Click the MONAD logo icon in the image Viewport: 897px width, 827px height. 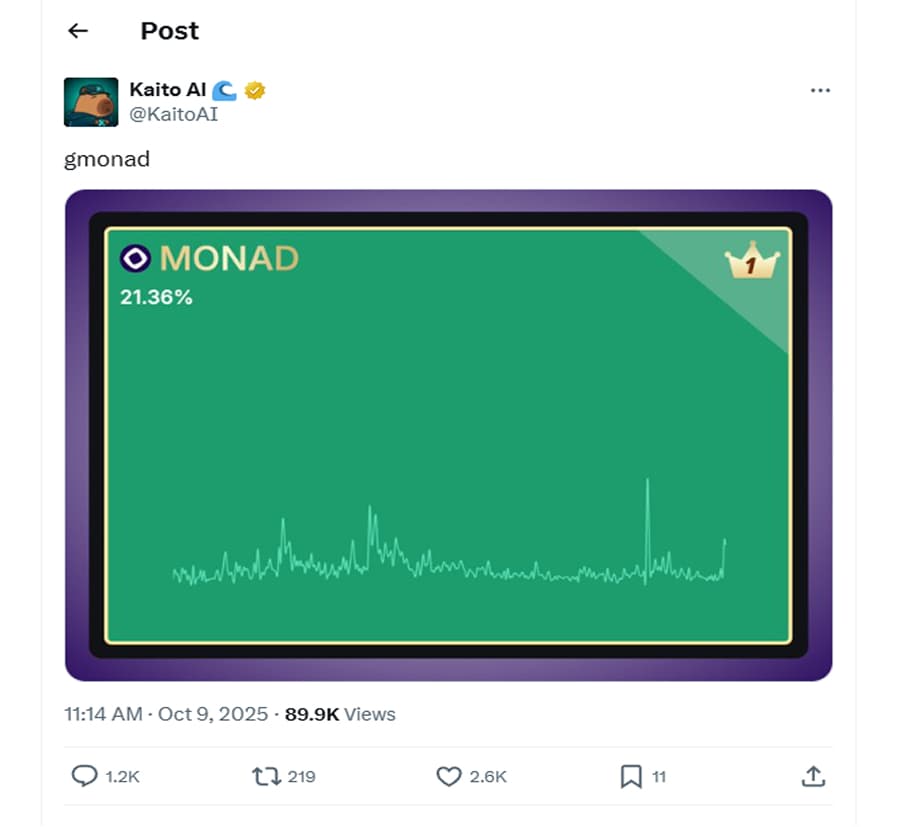coord(135,259)
